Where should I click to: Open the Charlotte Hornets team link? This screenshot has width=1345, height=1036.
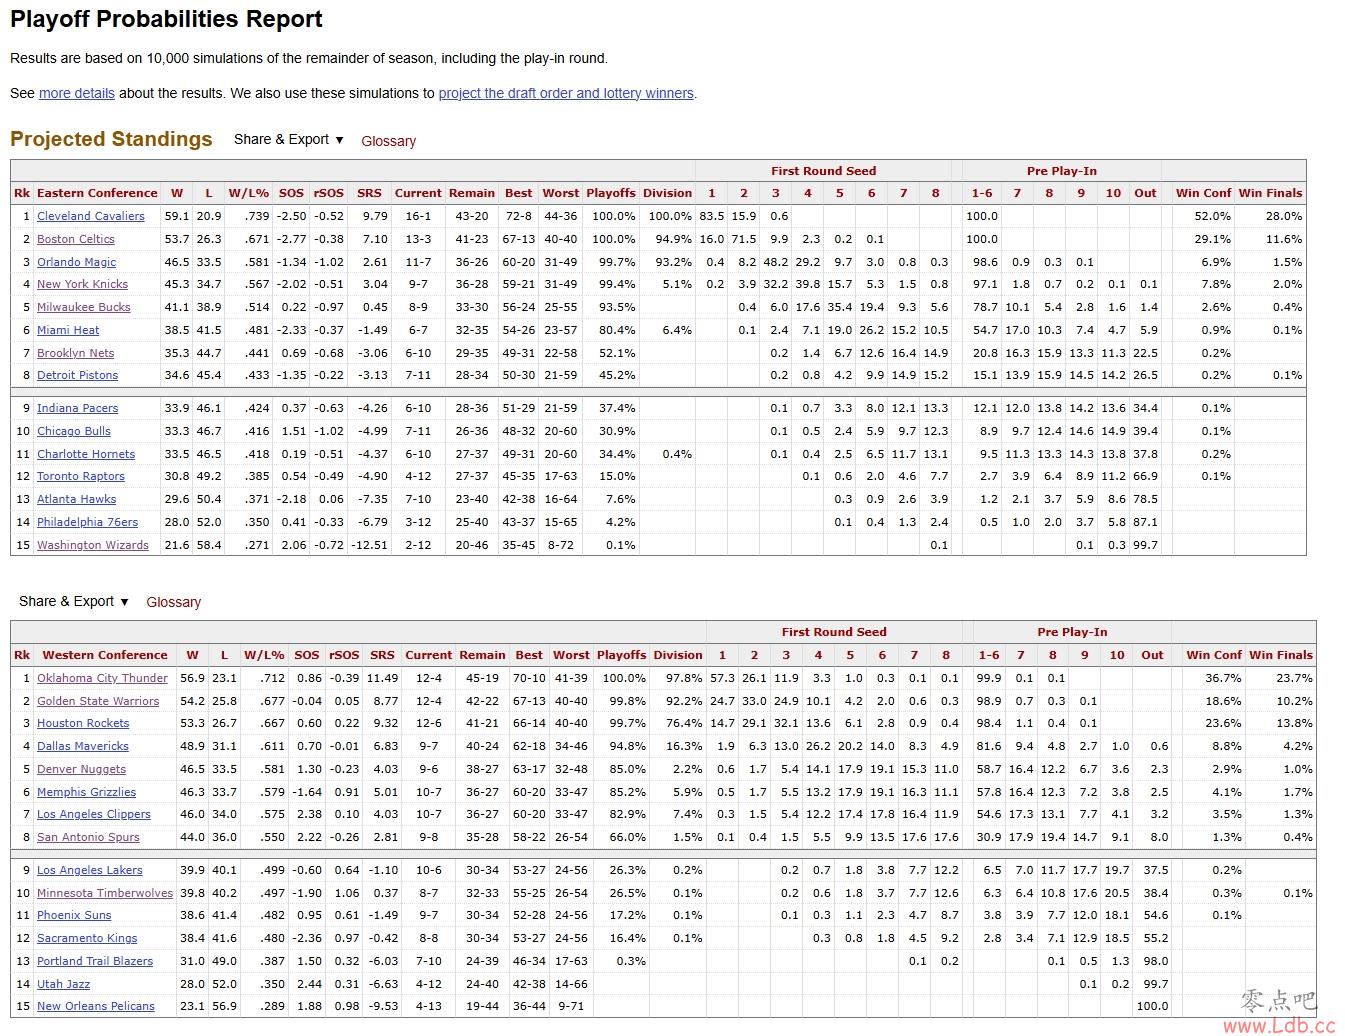[86, 454]
